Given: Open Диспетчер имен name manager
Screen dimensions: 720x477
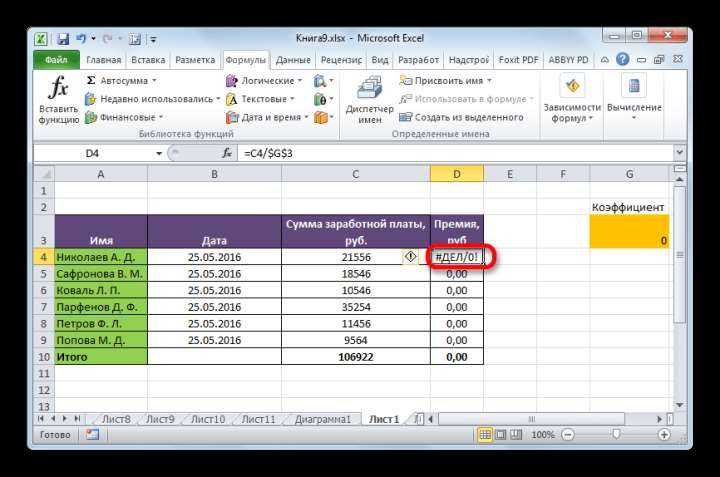Looking at the screenshot, I should click(x=370, y=99).
